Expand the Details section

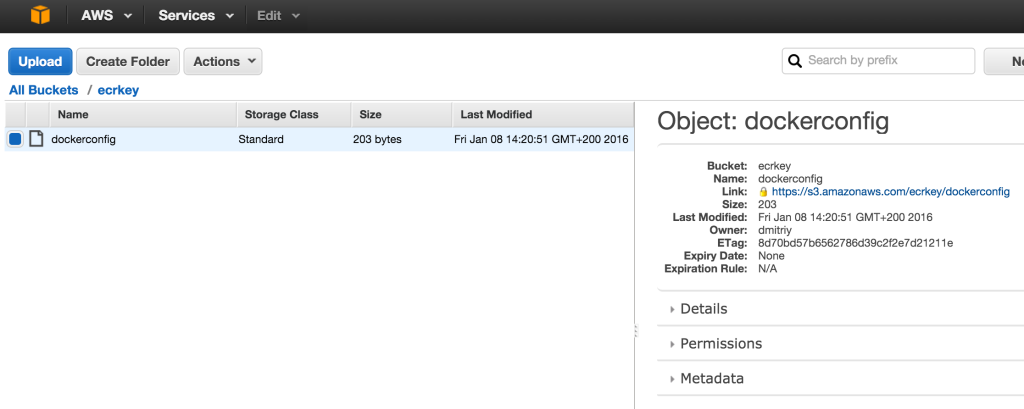coord(703,309)
